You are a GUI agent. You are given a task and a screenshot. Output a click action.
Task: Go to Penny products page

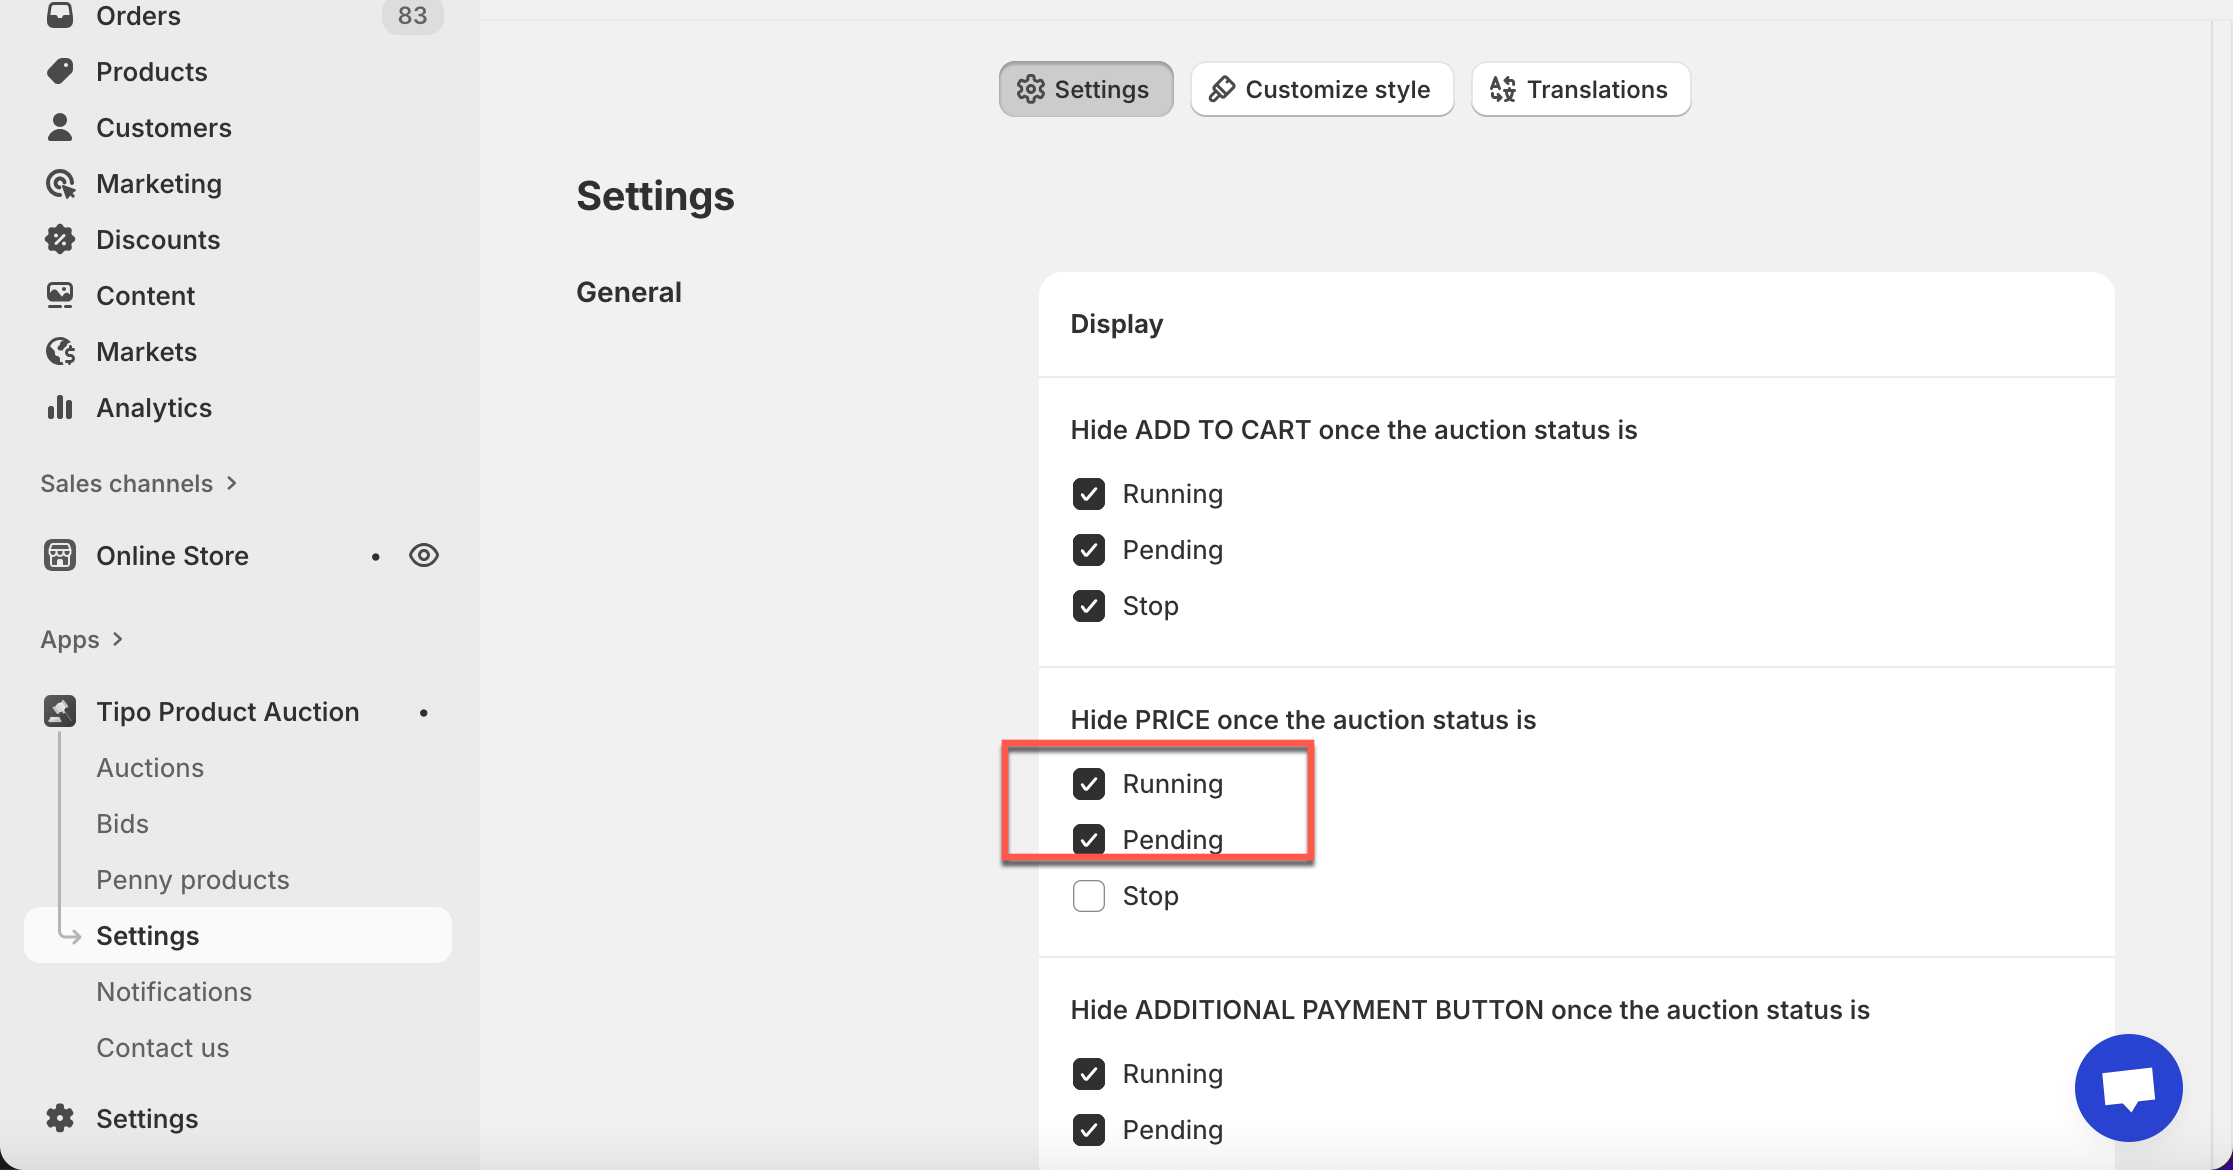pos(192,880)
